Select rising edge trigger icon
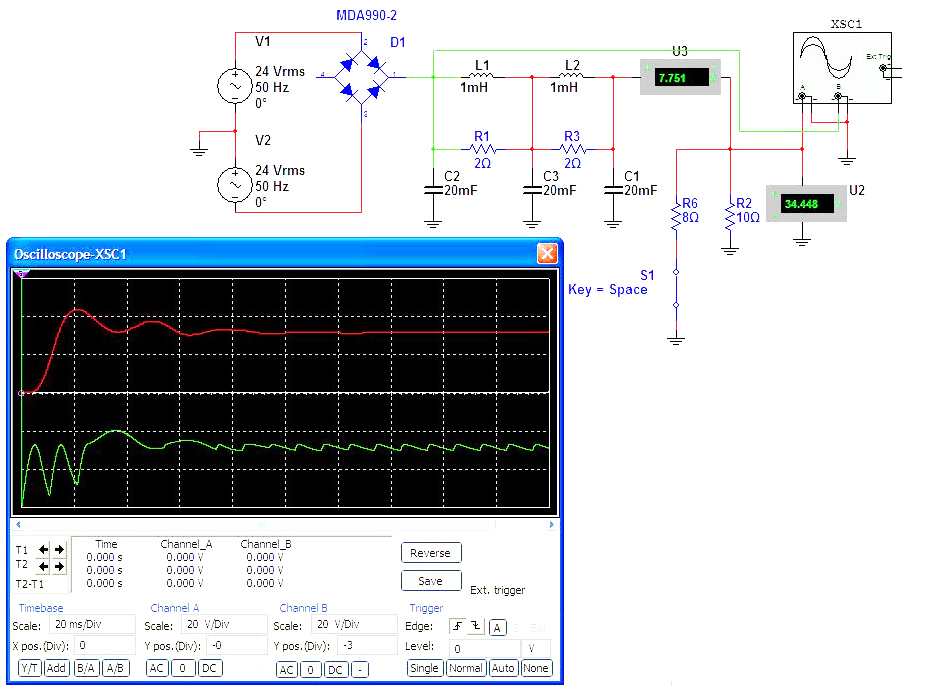This screenshot has width=940, height=686. click(x=457, y=627)
